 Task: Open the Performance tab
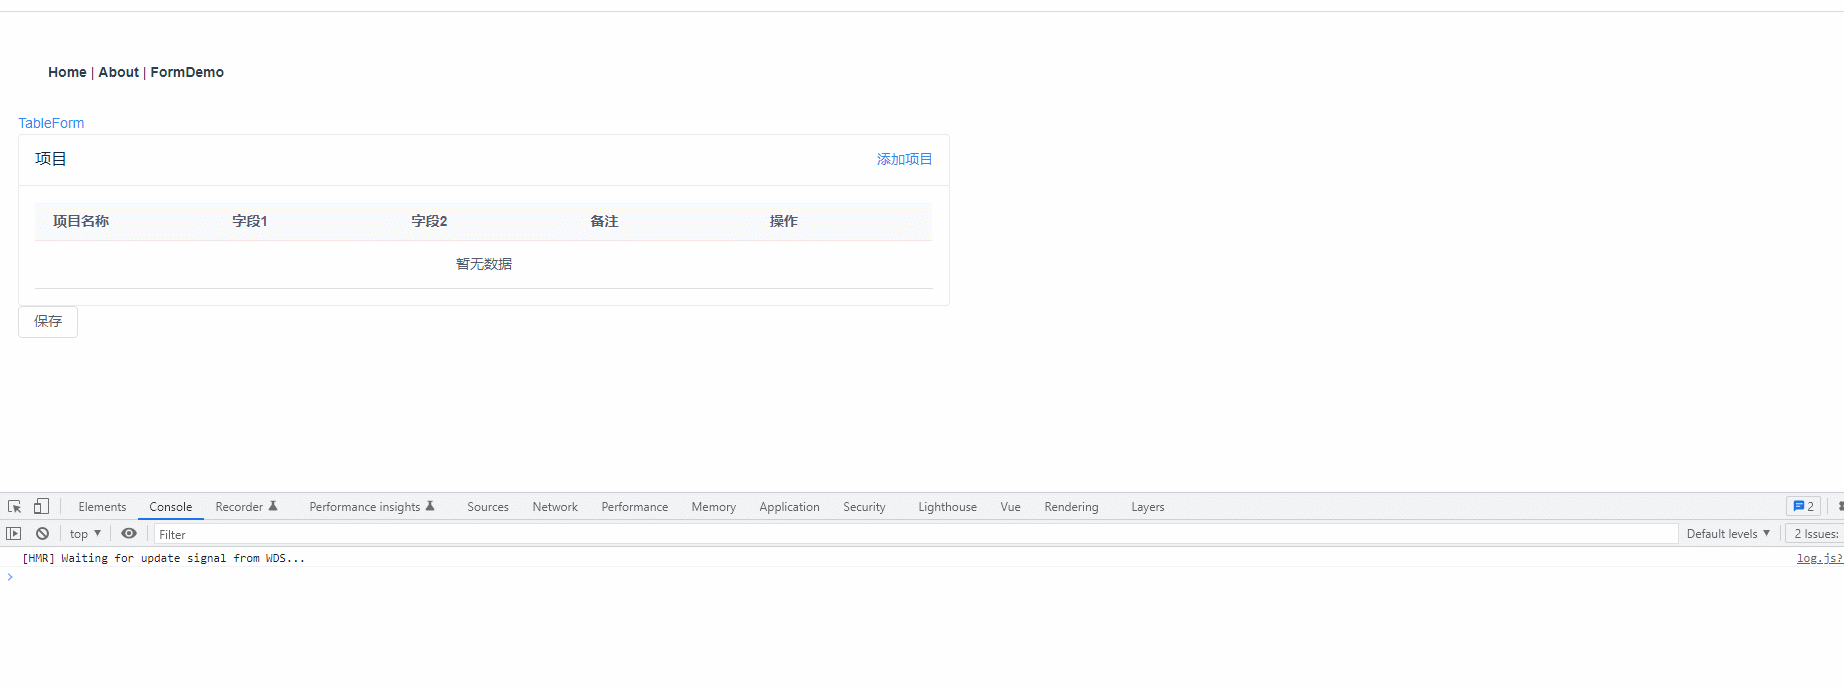634,507
